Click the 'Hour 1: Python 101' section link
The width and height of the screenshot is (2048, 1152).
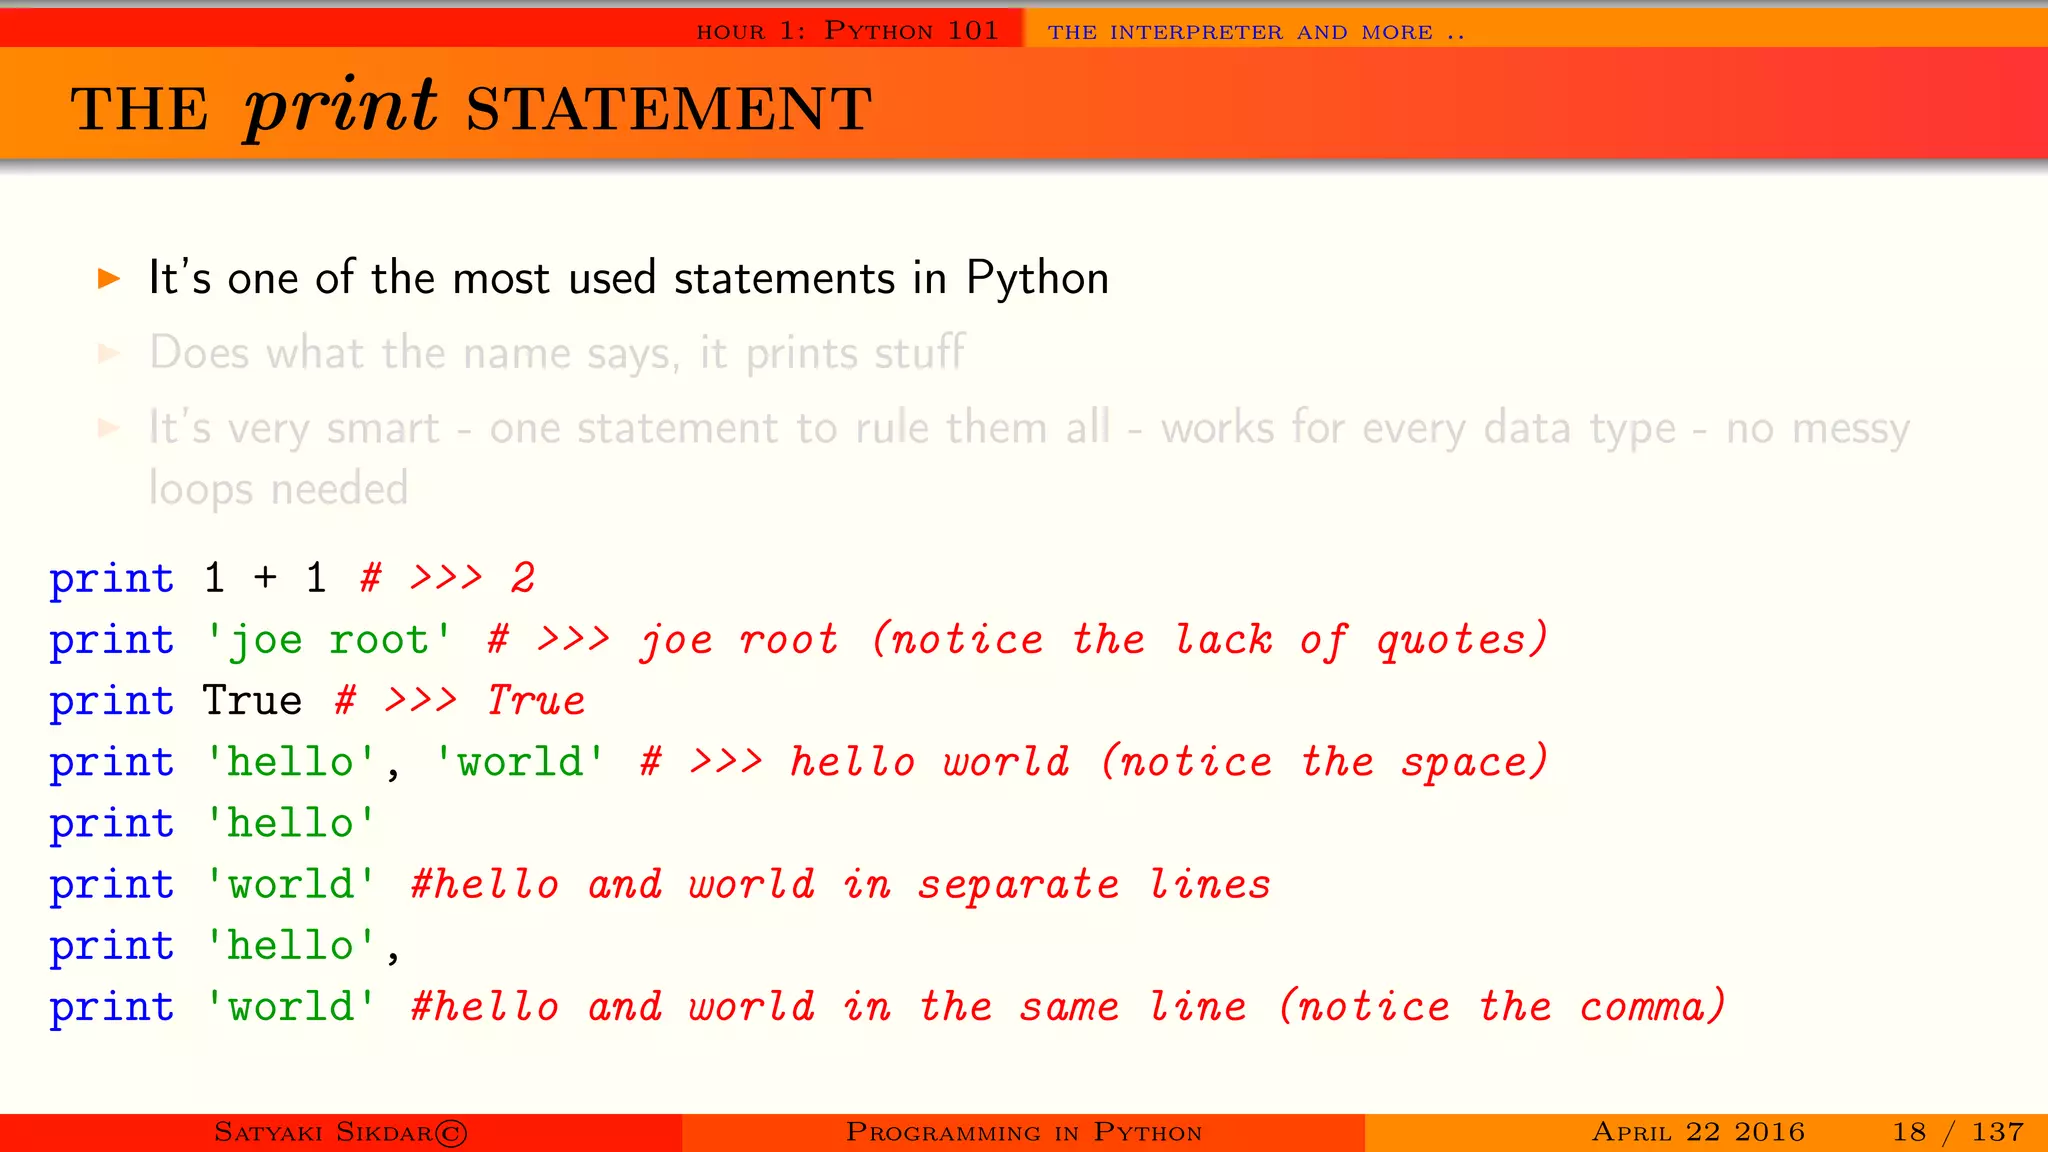[847, 31]
